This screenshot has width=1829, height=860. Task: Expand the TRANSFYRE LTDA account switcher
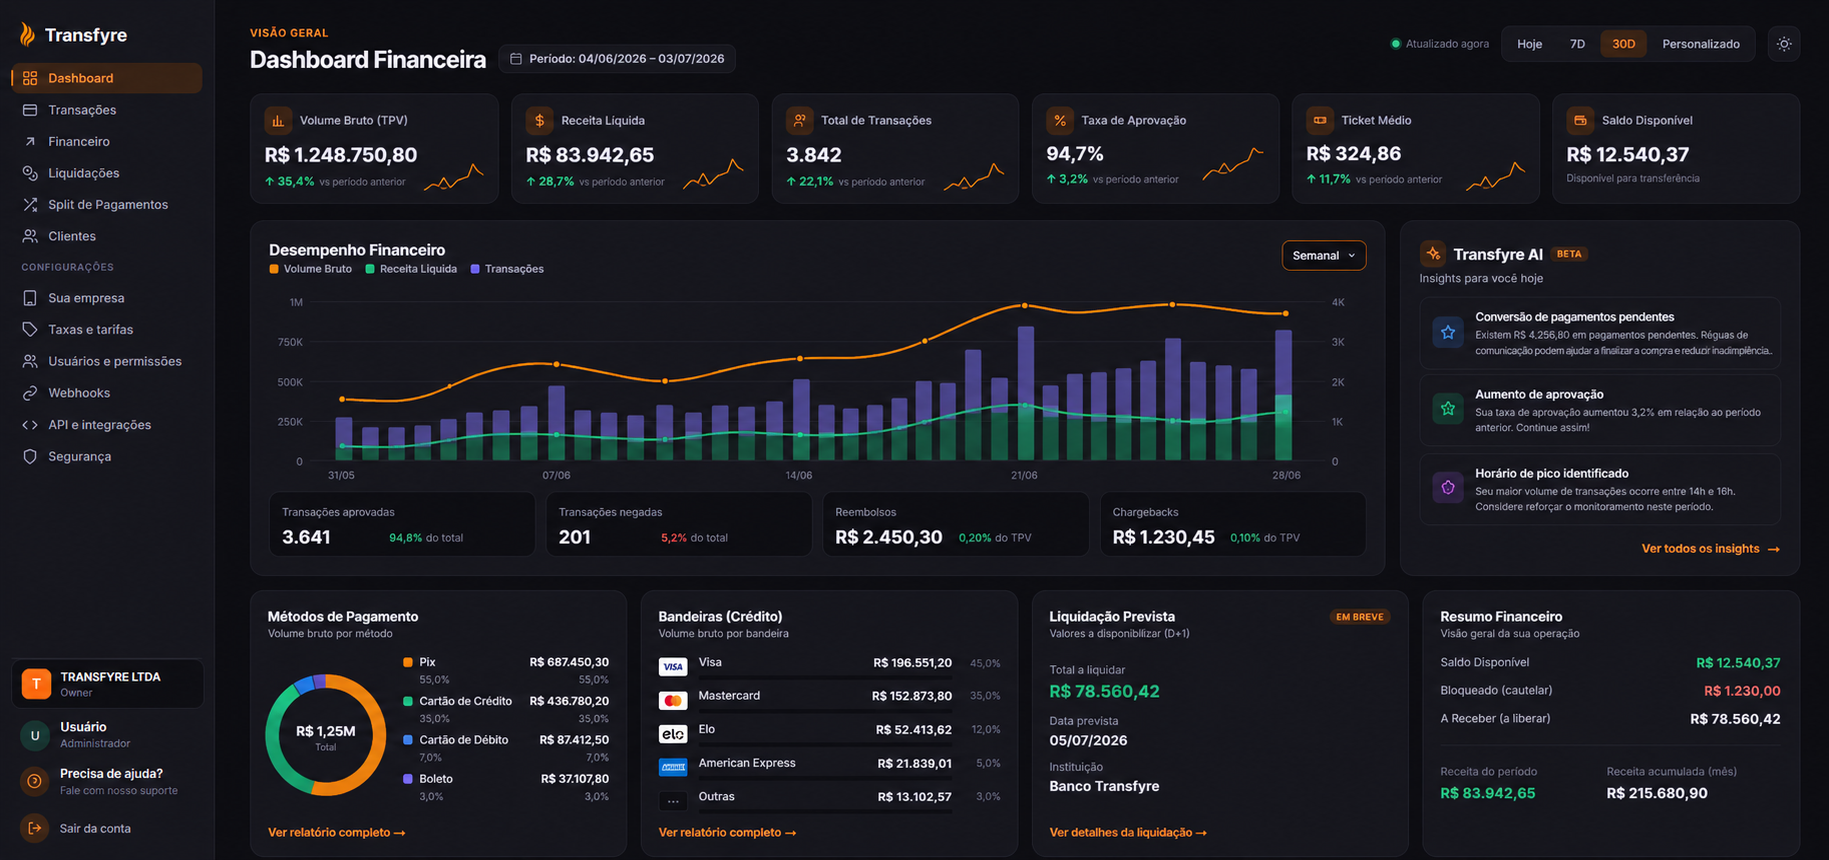pos(108,684)
